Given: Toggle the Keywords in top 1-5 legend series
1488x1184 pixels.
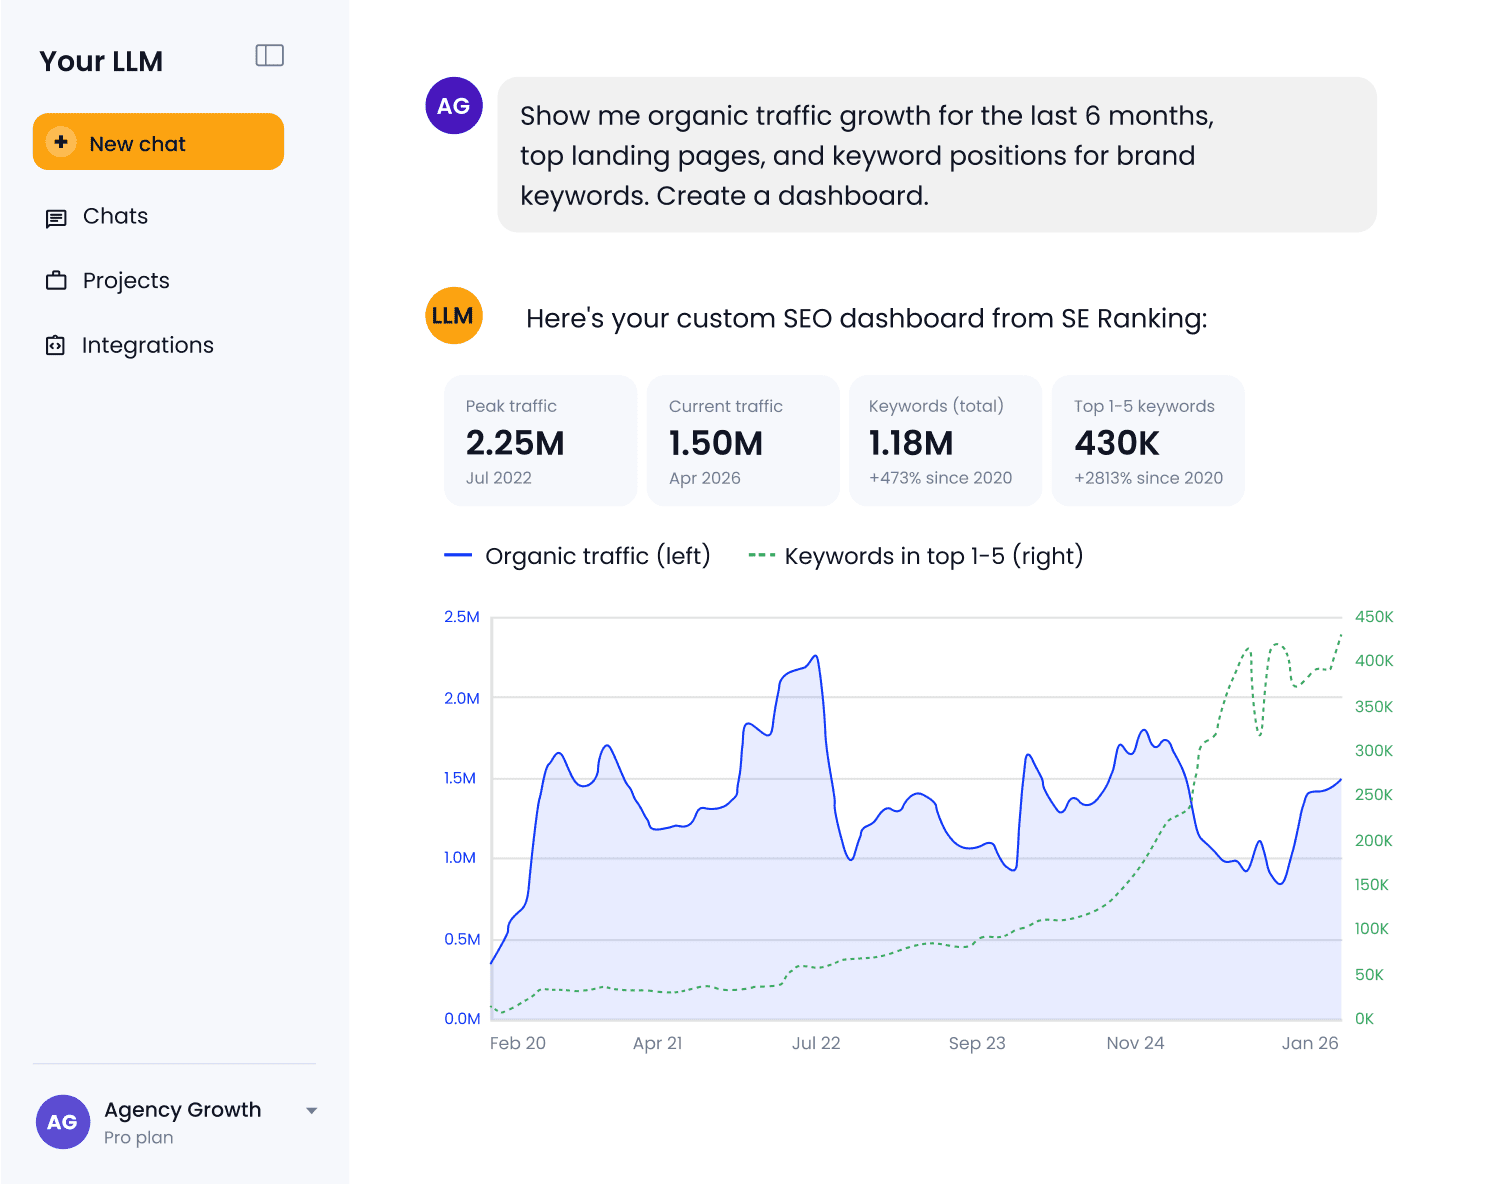Looking at the screenshot, I should click(916, 556).
